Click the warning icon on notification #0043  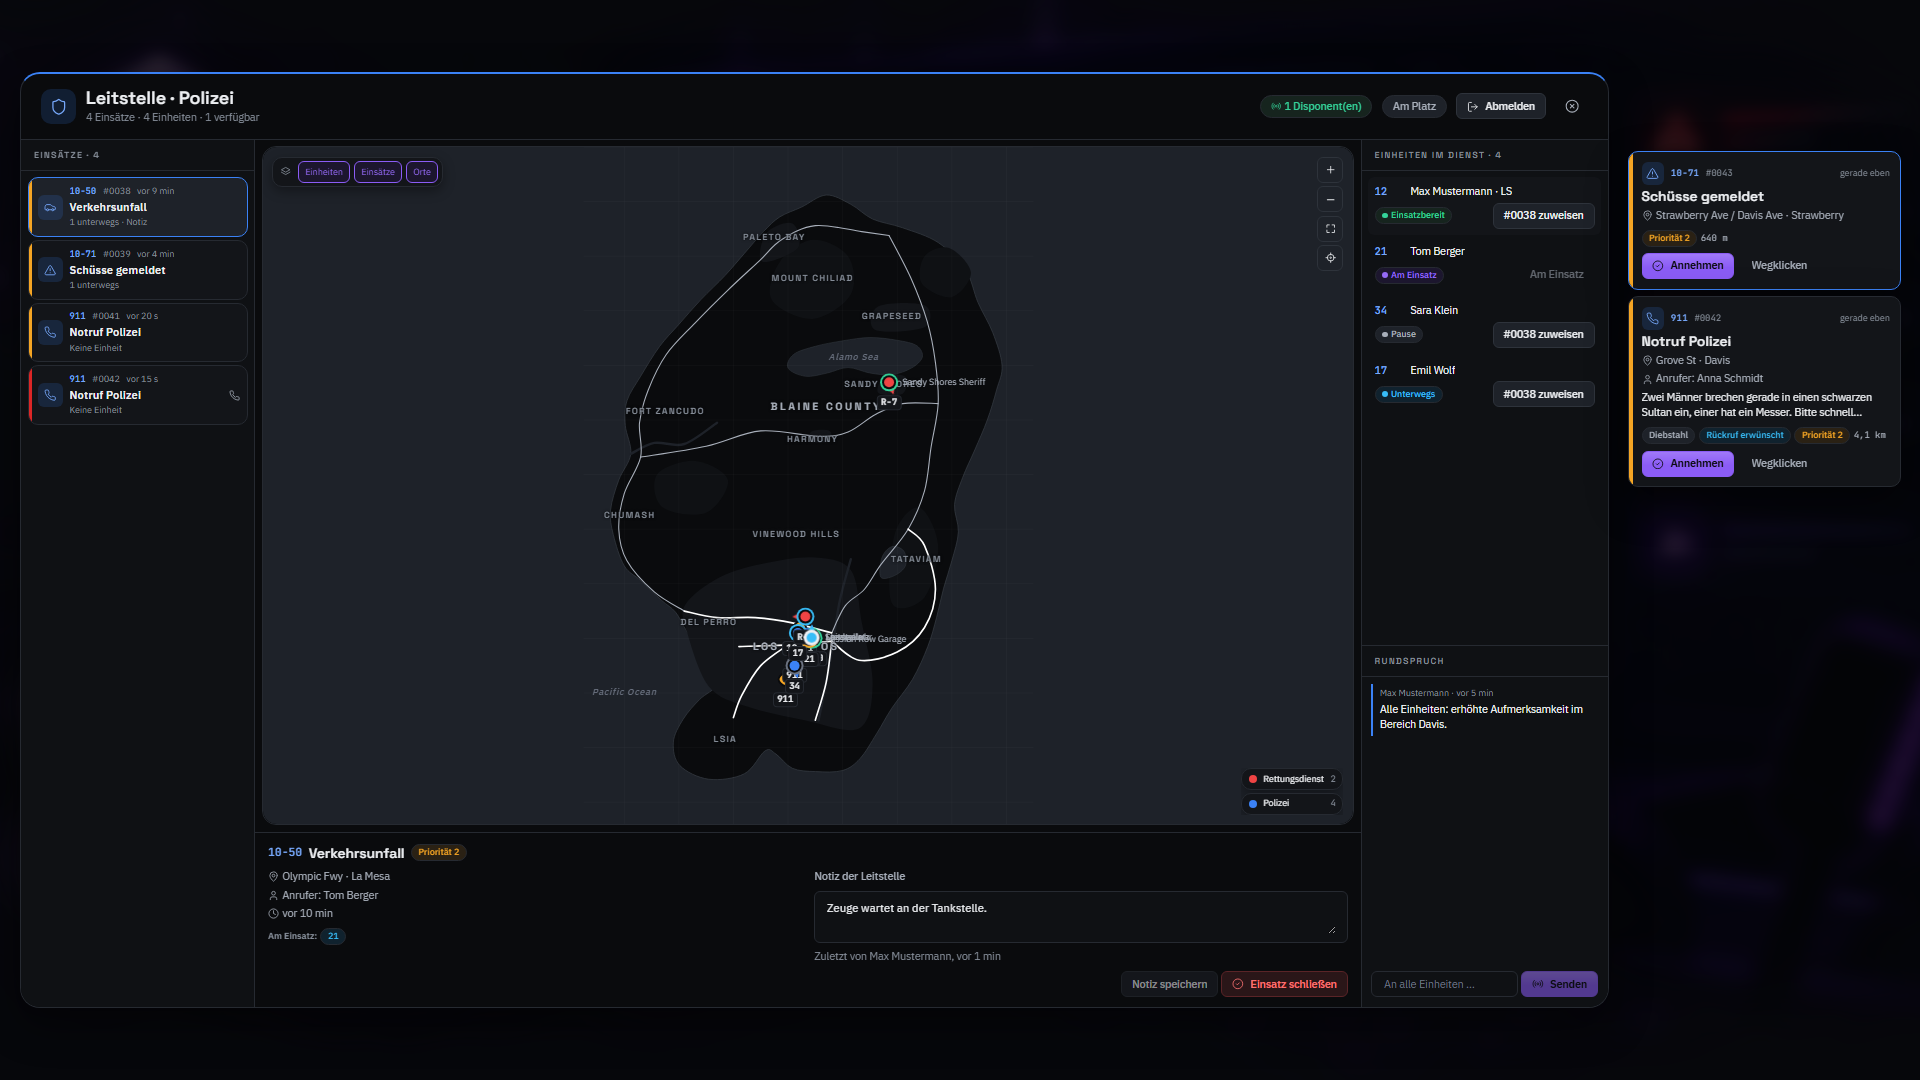1652,173
